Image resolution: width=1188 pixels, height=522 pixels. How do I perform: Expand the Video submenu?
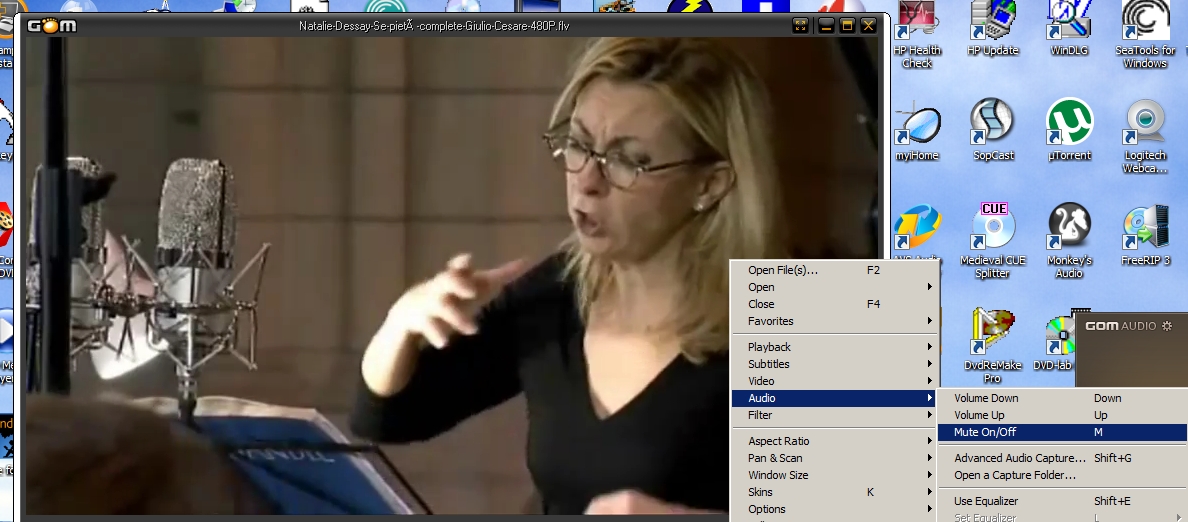click(834, 381)
